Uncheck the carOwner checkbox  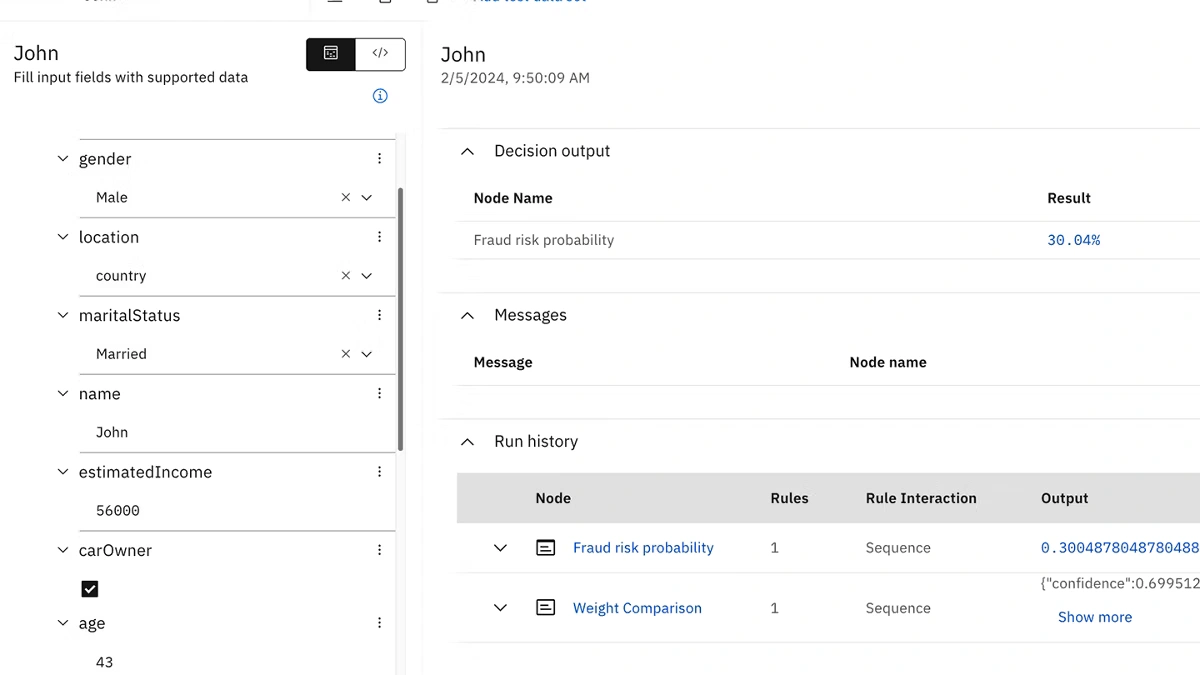(x=90, y=589)
